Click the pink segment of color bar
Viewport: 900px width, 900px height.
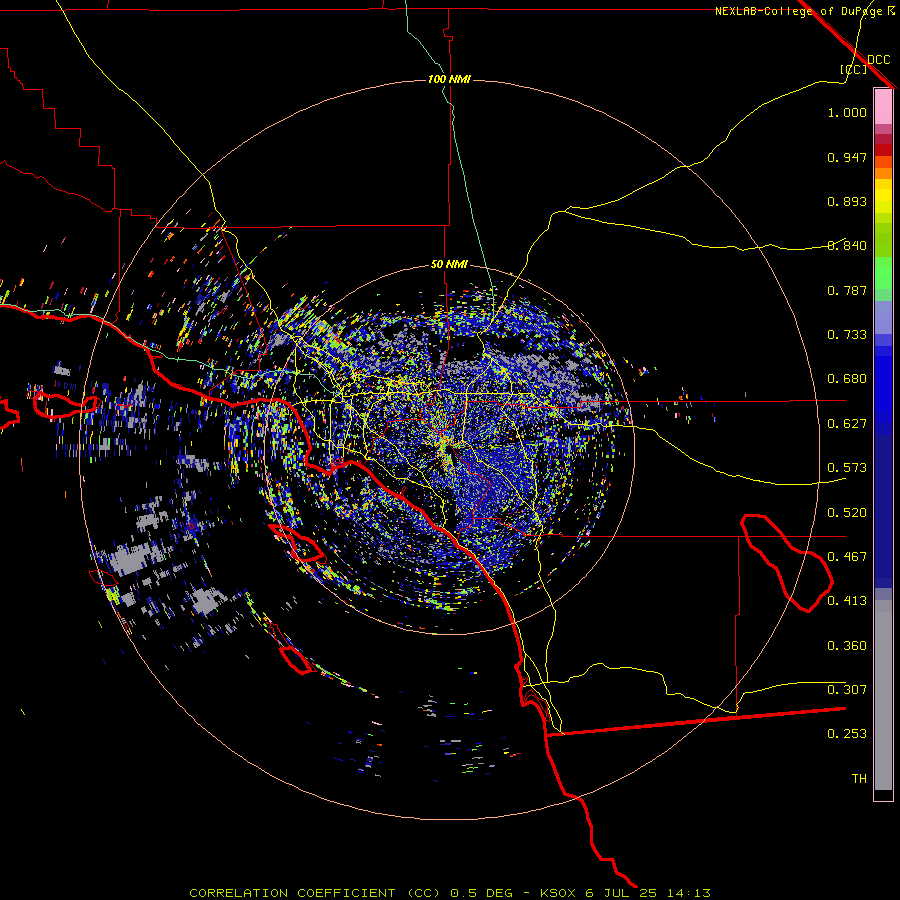[x=883, y=106]
